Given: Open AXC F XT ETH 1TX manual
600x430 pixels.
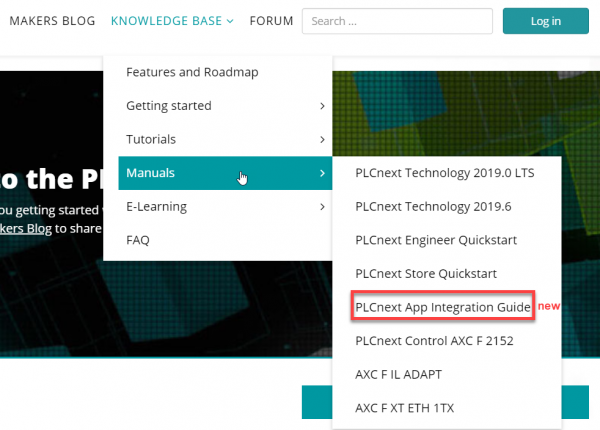Looking at the screenshot, I should coord(404,408).
